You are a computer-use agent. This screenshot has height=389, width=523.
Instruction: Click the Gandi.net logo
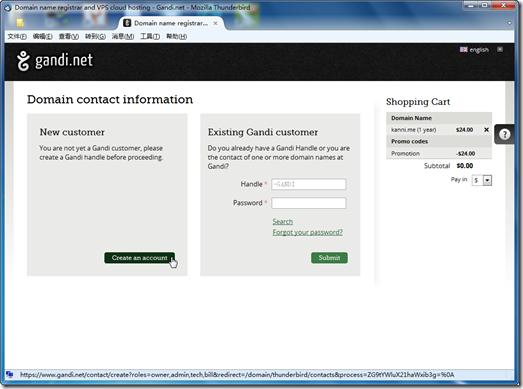click(x=55, y=61)
